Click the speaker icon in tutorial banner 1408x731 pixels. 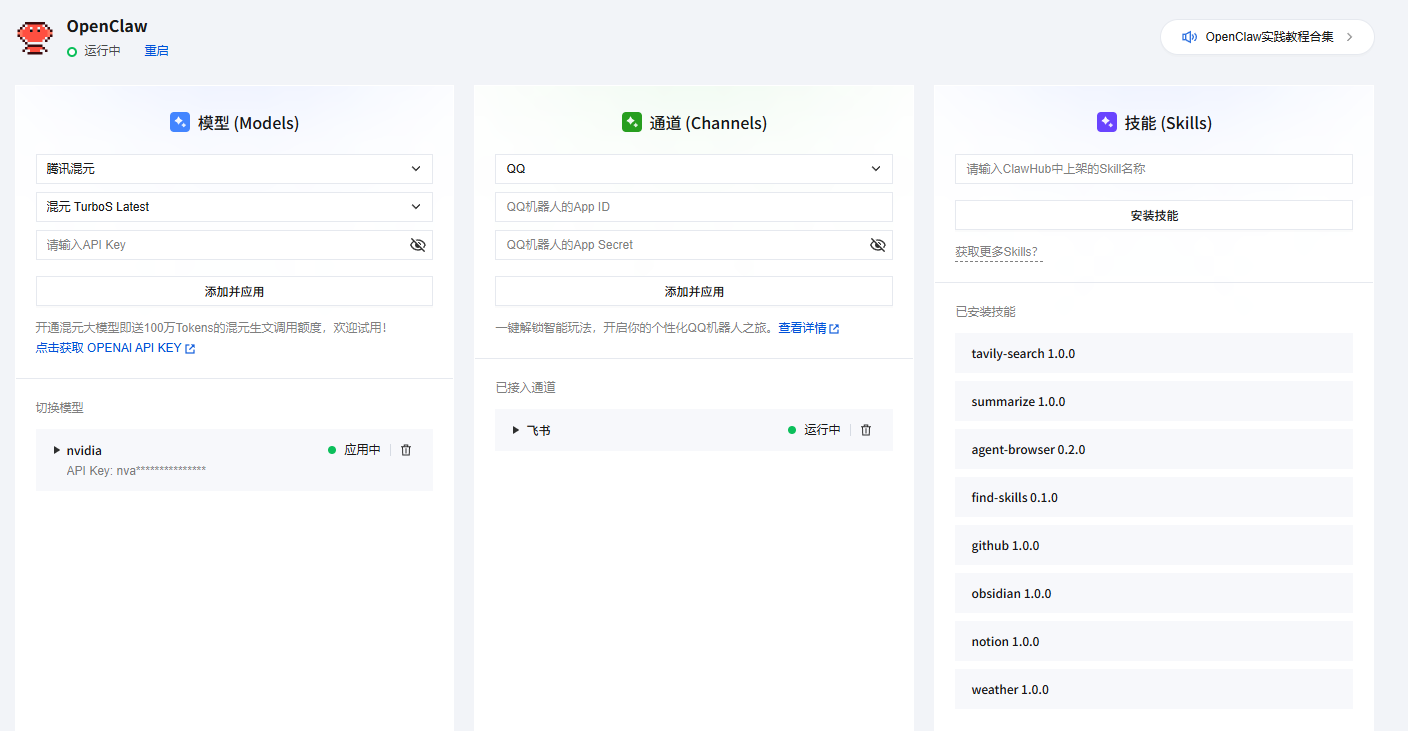[1189, 37]
